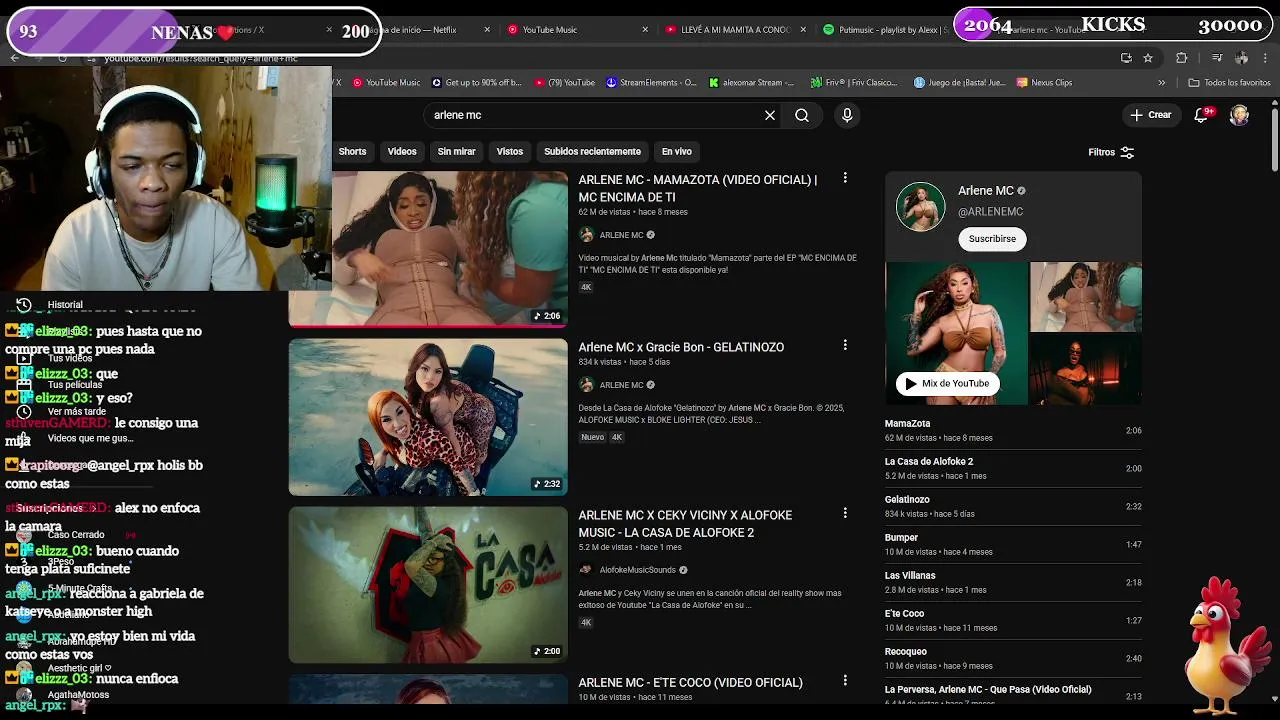
Task: Play MamaZota in the sidebar track list
Action: [x=1013, y=430]
